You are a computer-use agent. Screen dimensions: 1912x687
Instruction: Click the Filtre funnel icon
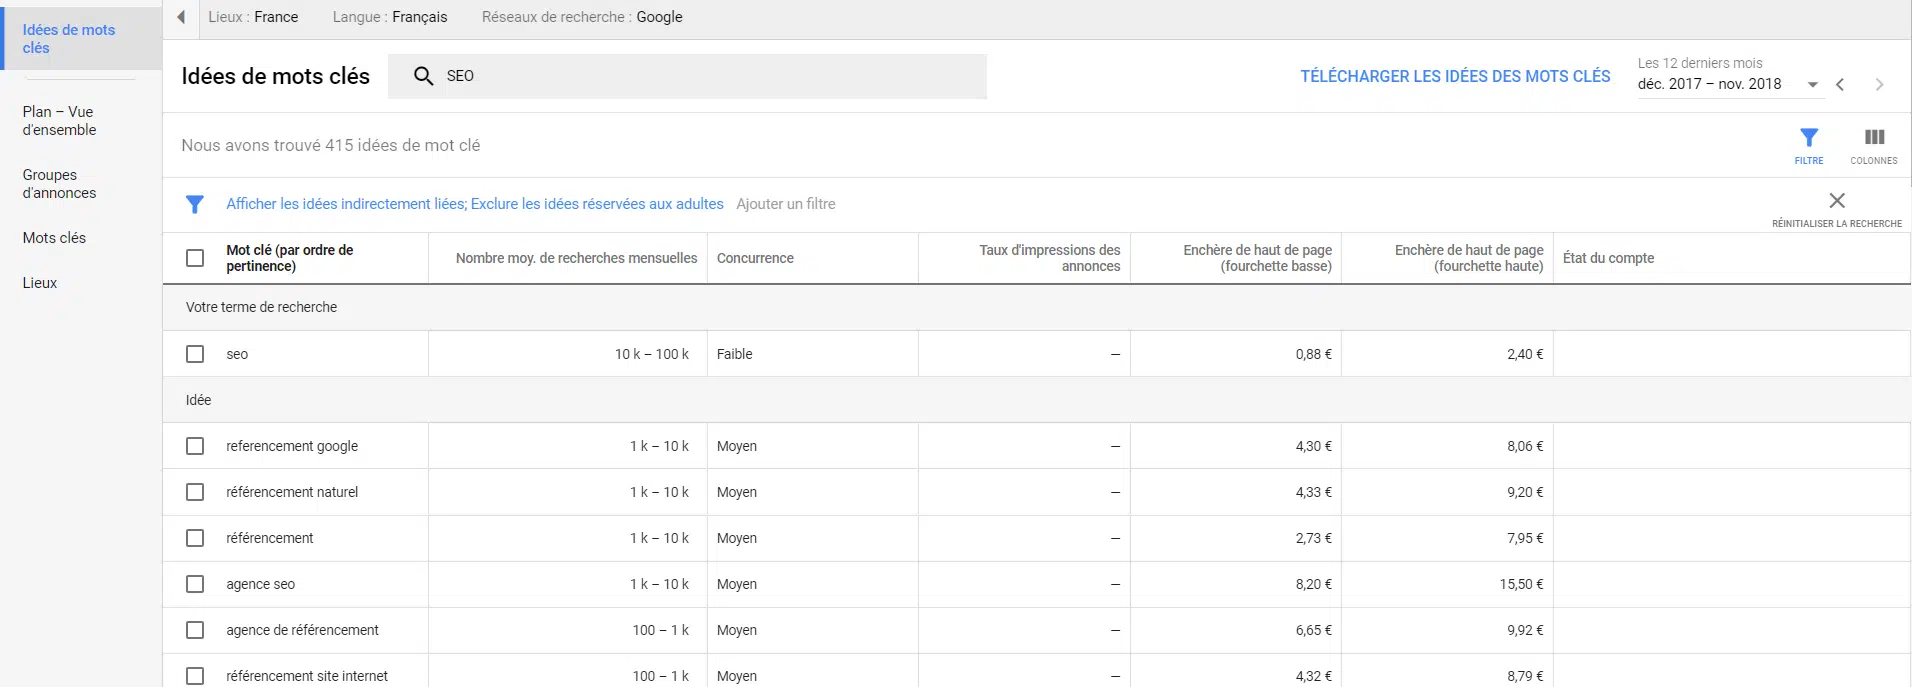[x=1808, y=139]
